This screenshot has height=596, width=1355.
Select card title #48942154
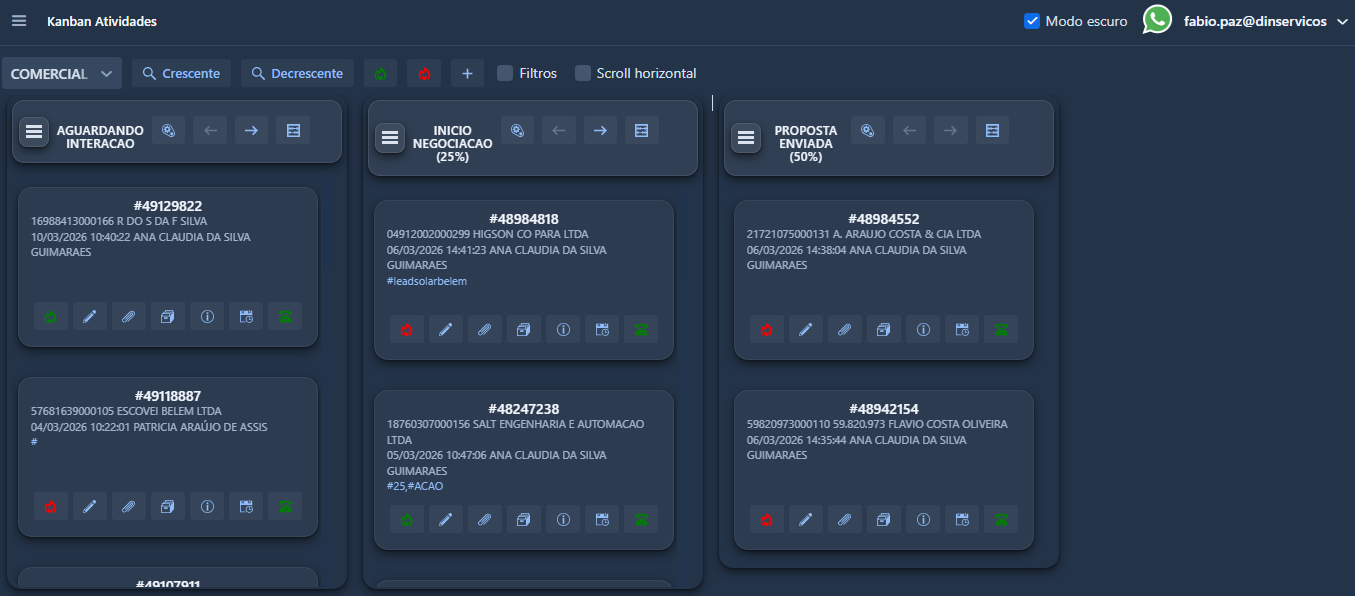884,409
